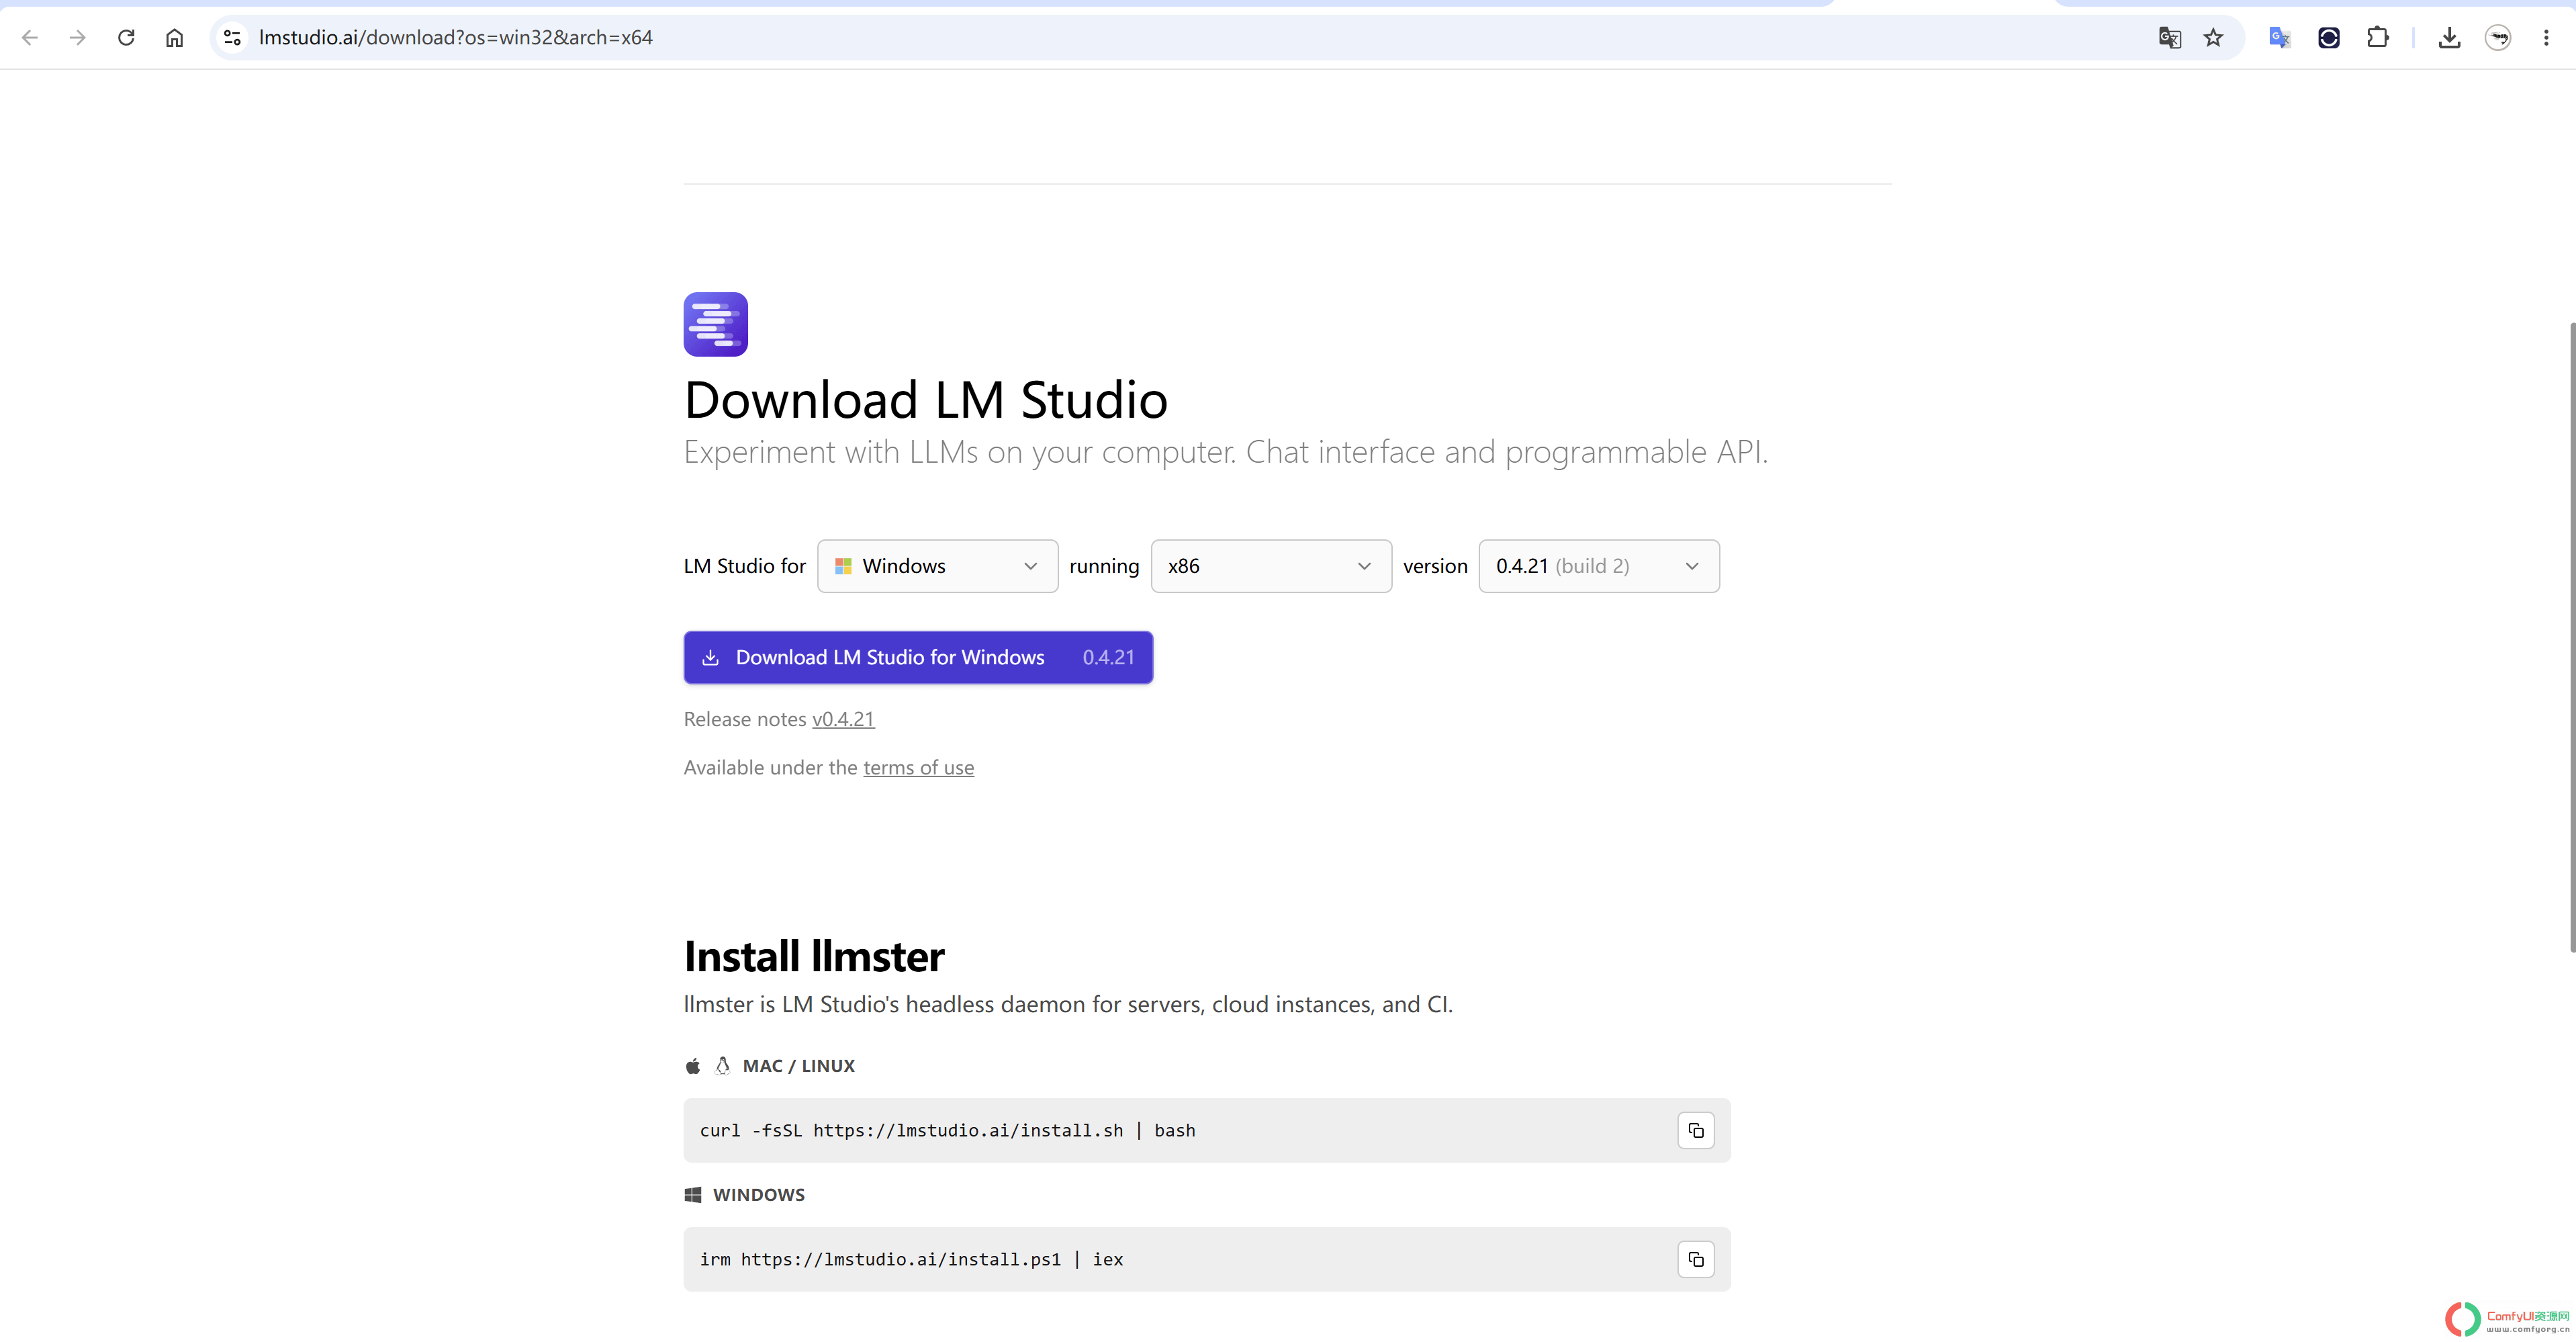This screenshot has width=2576, height=1342.
Task: Open the Google Translate extension
Action: click(2279, 38)
